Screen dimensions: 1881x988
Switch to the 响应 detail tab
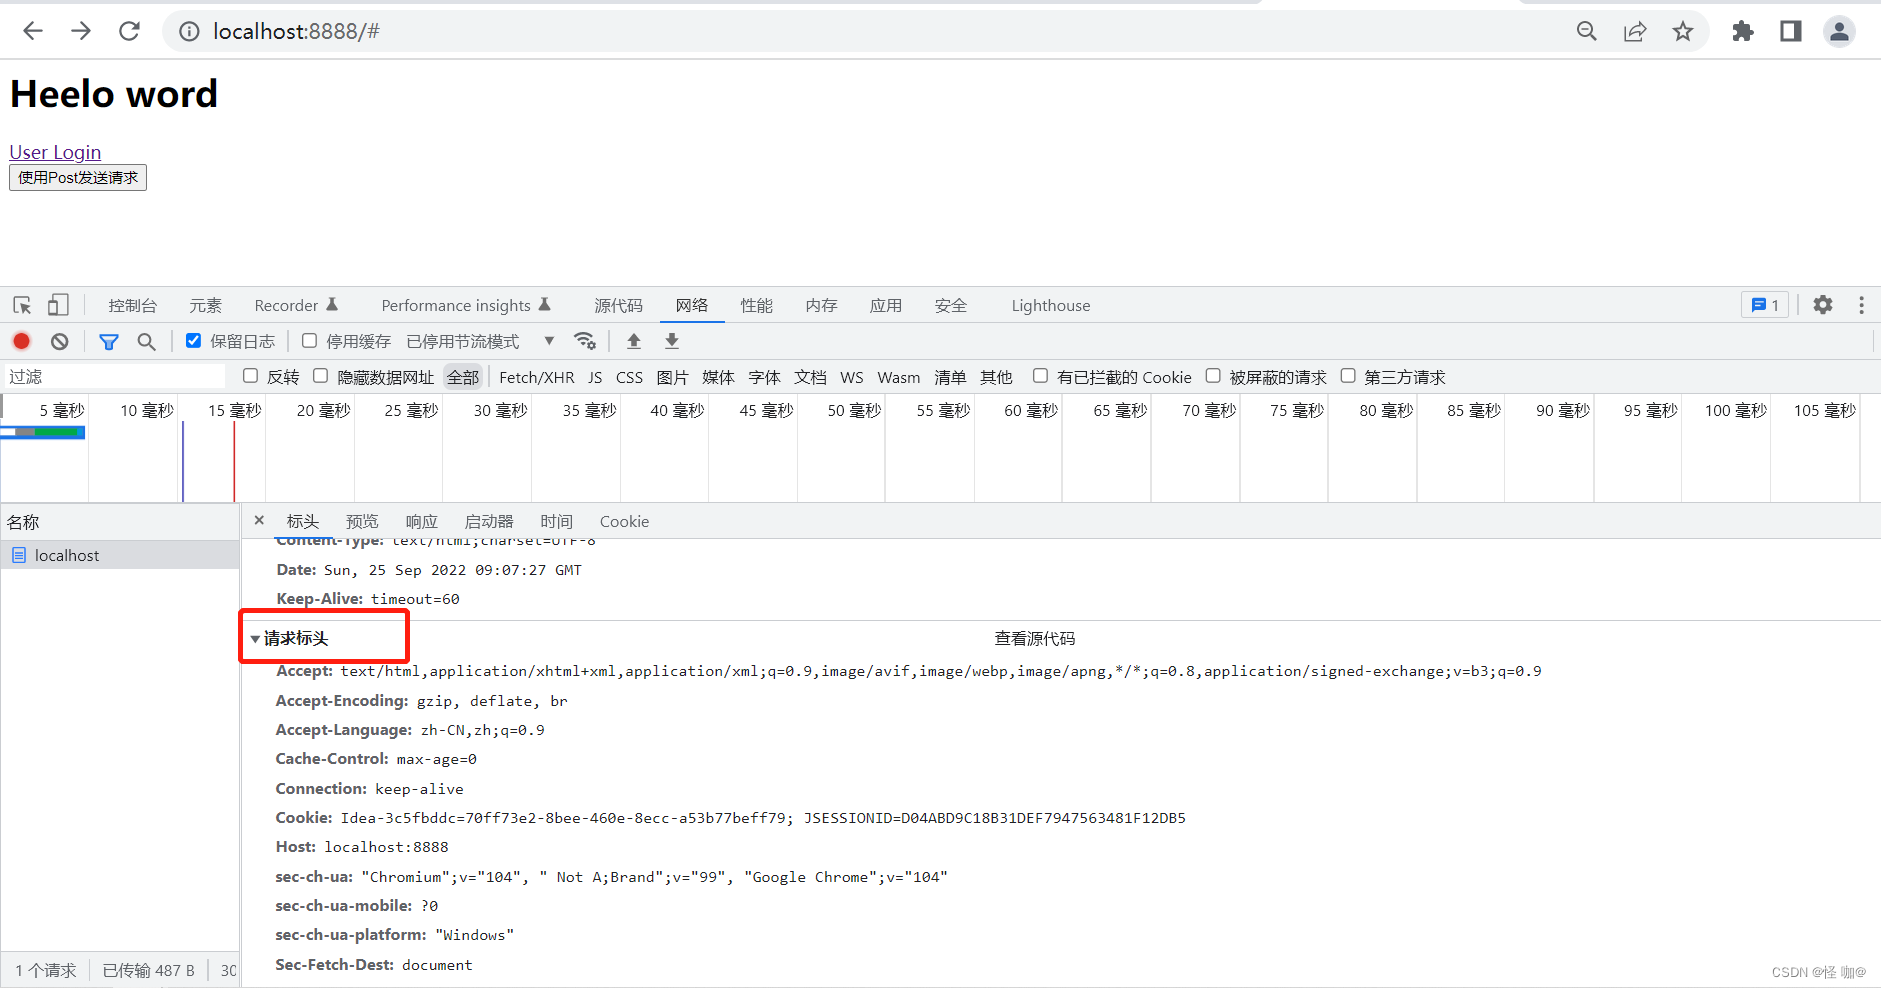[x=422, y=521]
